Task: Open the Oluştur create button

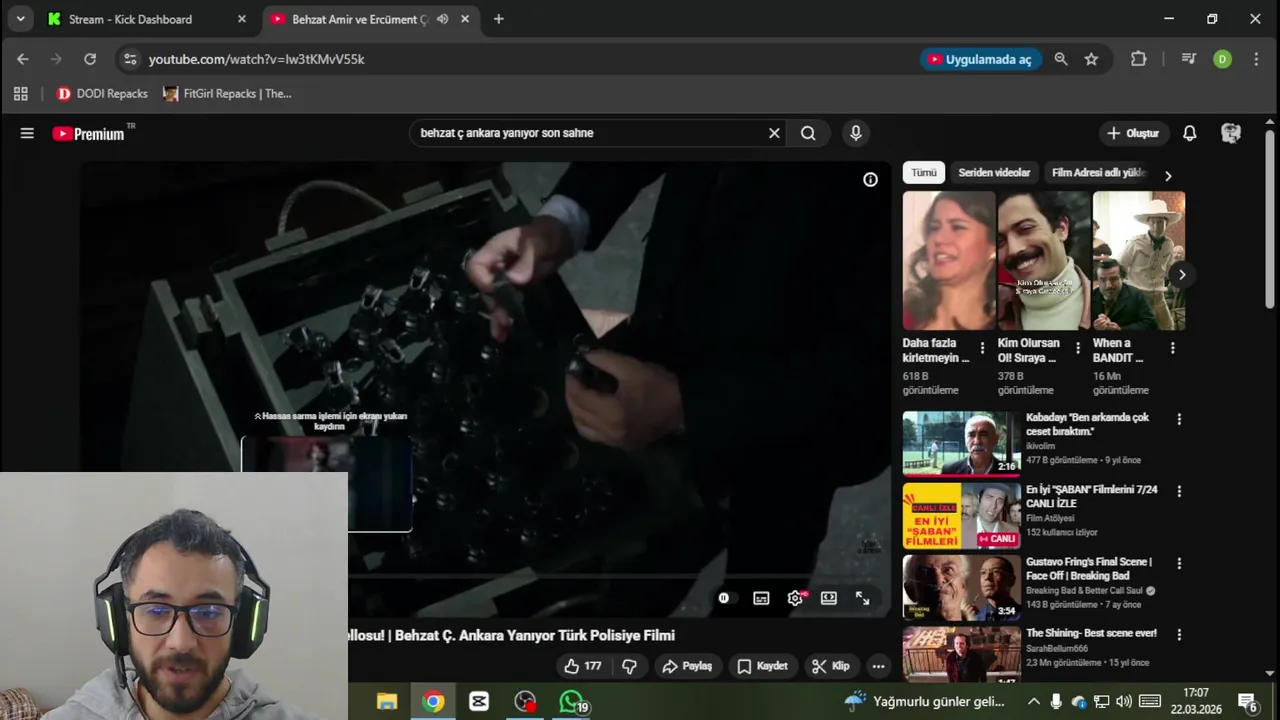Action: point(1133,133)
